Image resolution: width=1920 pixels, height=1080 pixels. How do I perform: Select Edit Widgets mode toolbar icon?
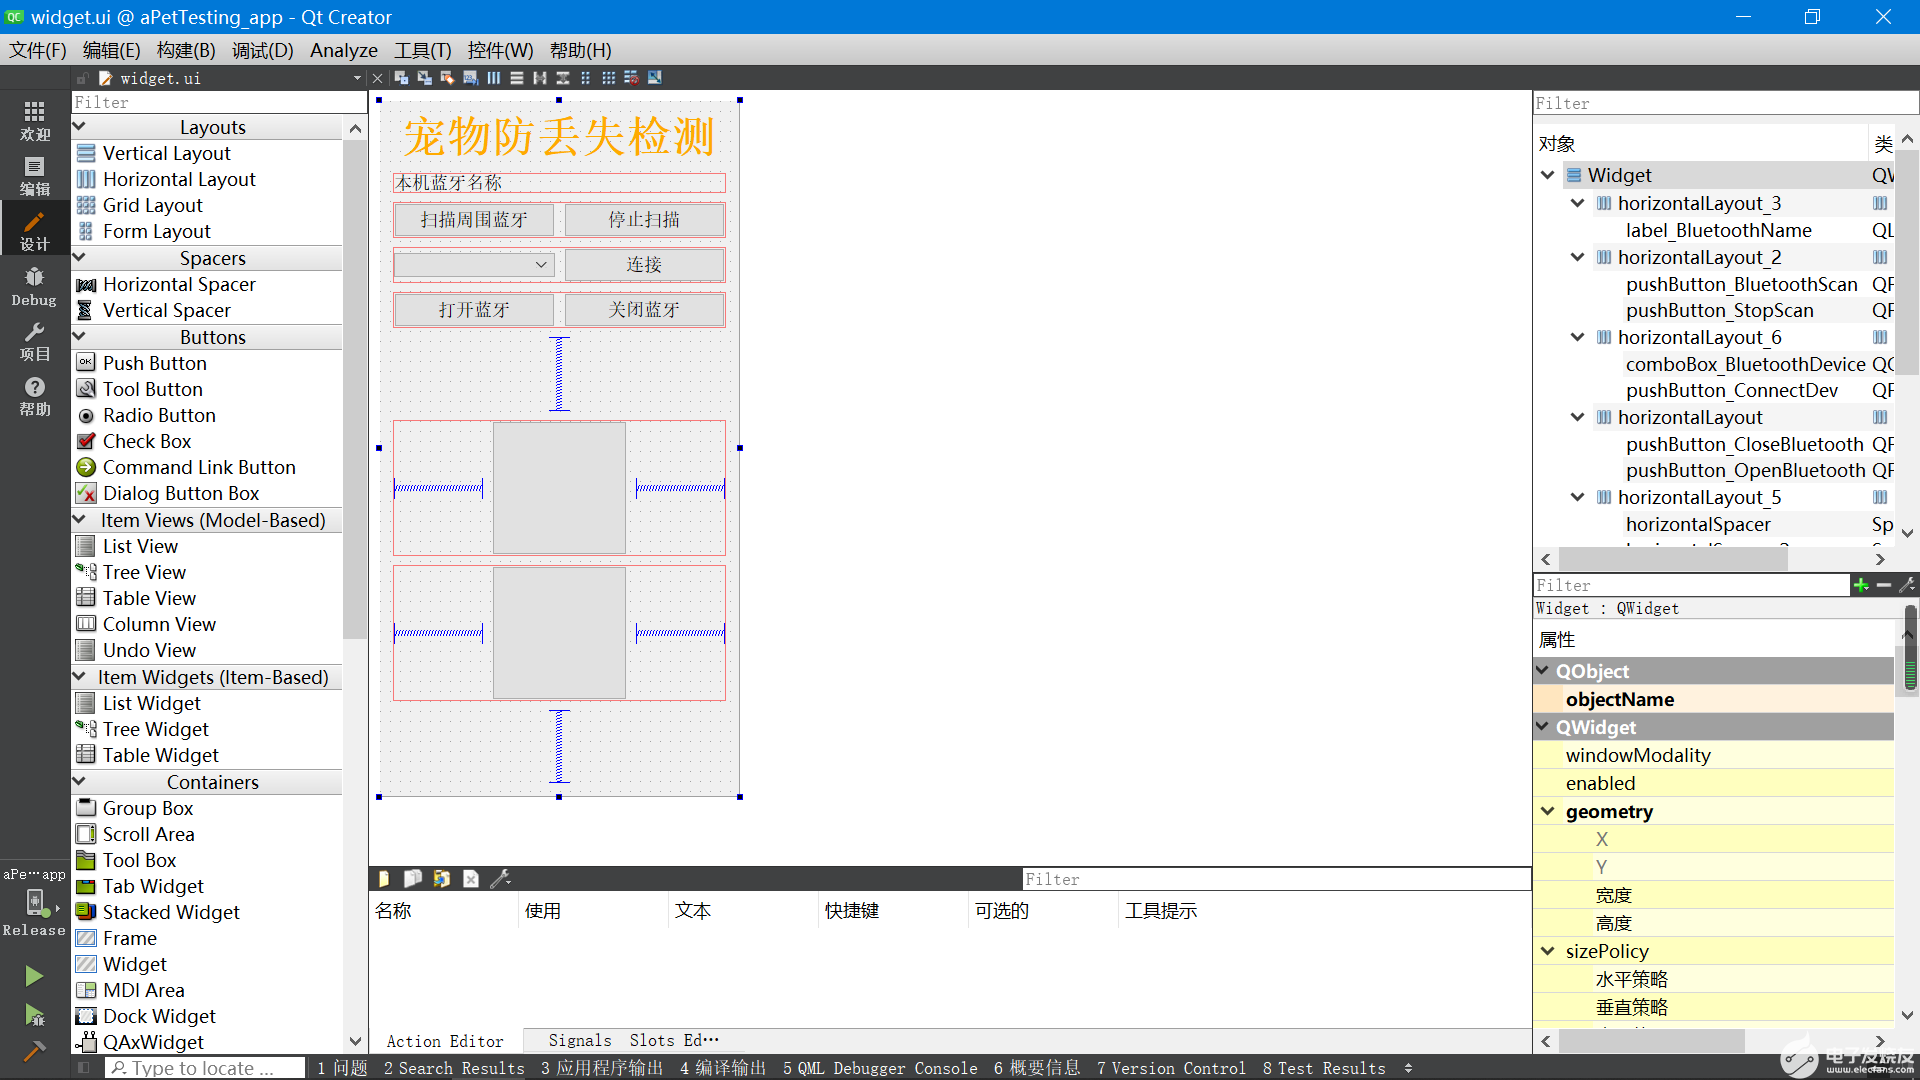tap(401, 77)
